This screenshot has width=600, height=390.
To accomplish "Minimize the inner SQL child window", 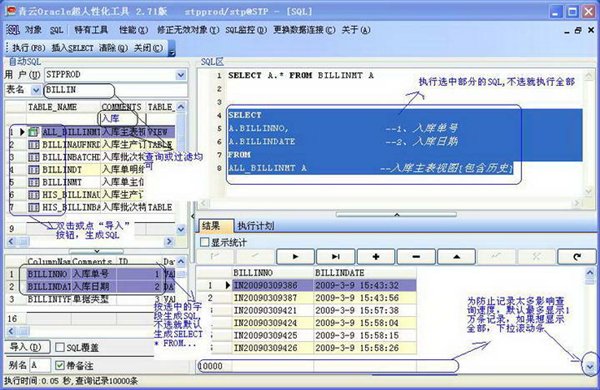I will click(567, 31).
